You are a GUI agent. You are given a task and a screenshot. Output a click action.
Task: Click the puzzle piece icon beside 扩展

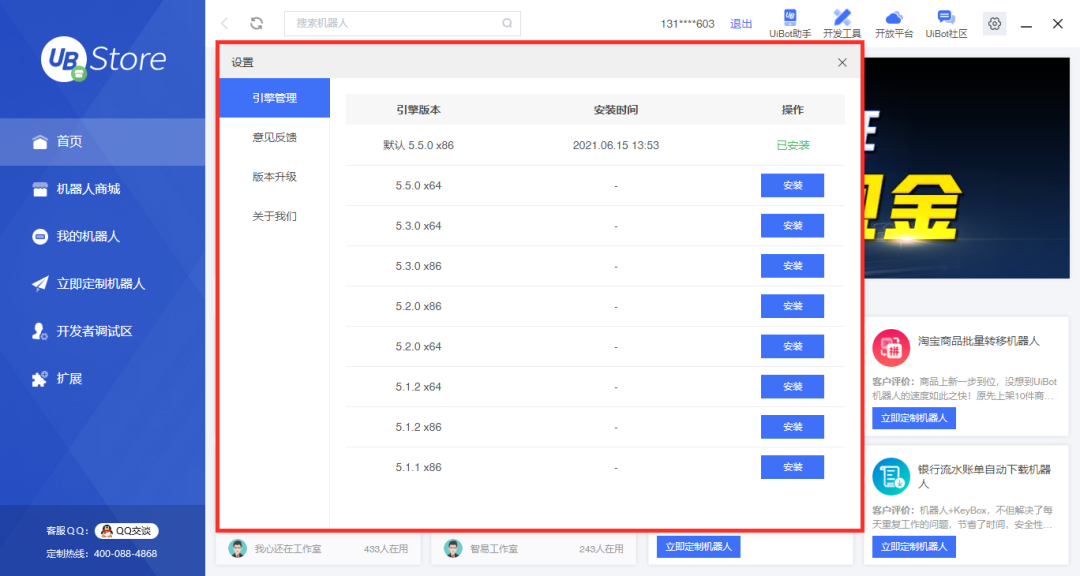(40, 379)
